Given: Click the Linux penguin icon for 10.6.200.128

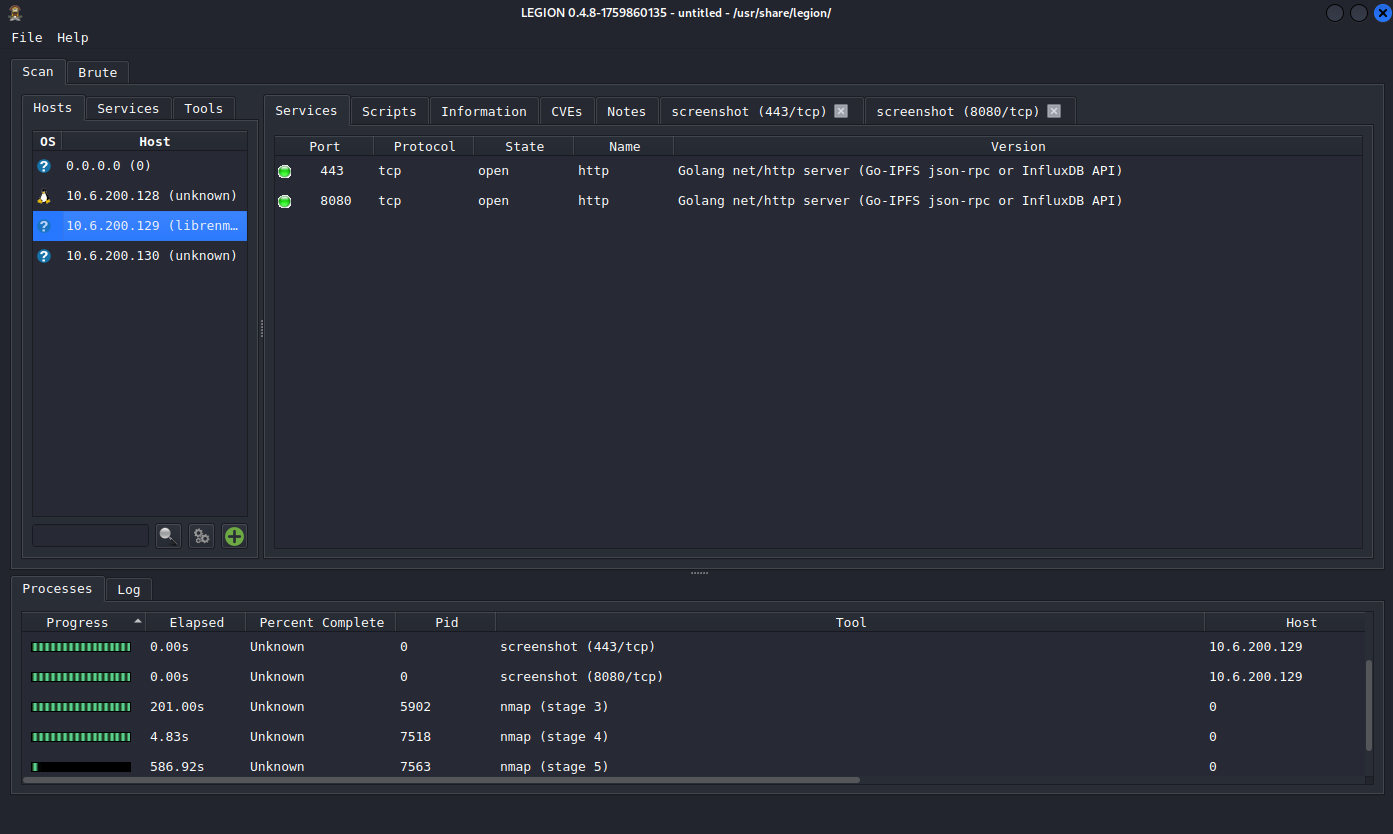Looking at the screenshot, I should (x=44, y=196).
